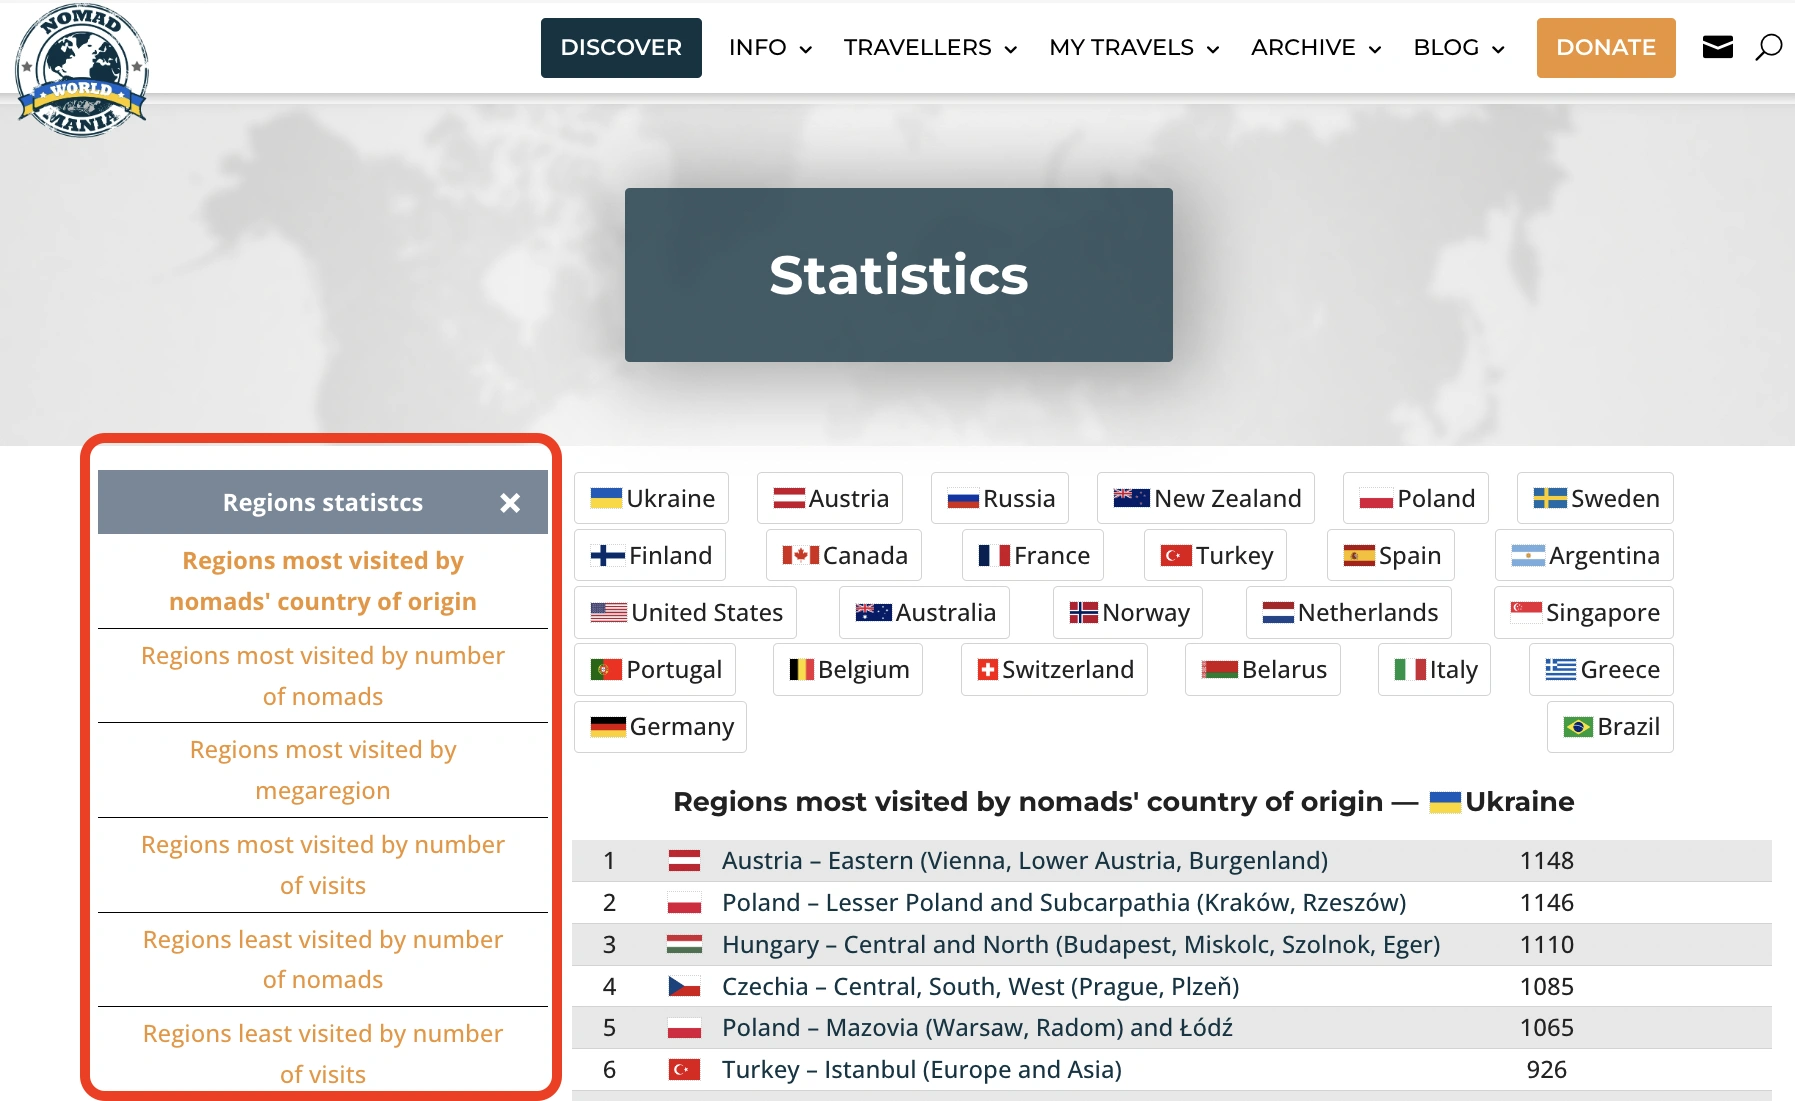This screenshot has height=1101, width=1795.
Task: Click the Hungary flag in row 3
Action: pyautogui.click(x=684, y=945)
